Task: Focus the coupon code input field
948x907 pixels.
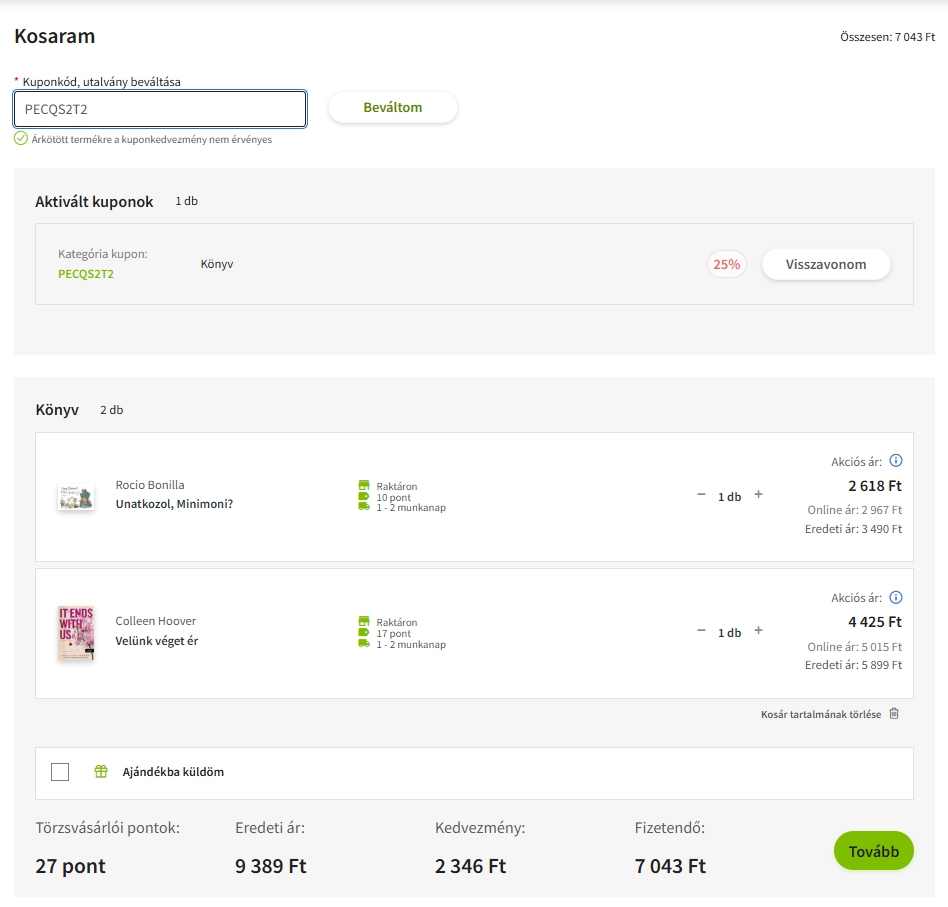Action: [160, 109]
